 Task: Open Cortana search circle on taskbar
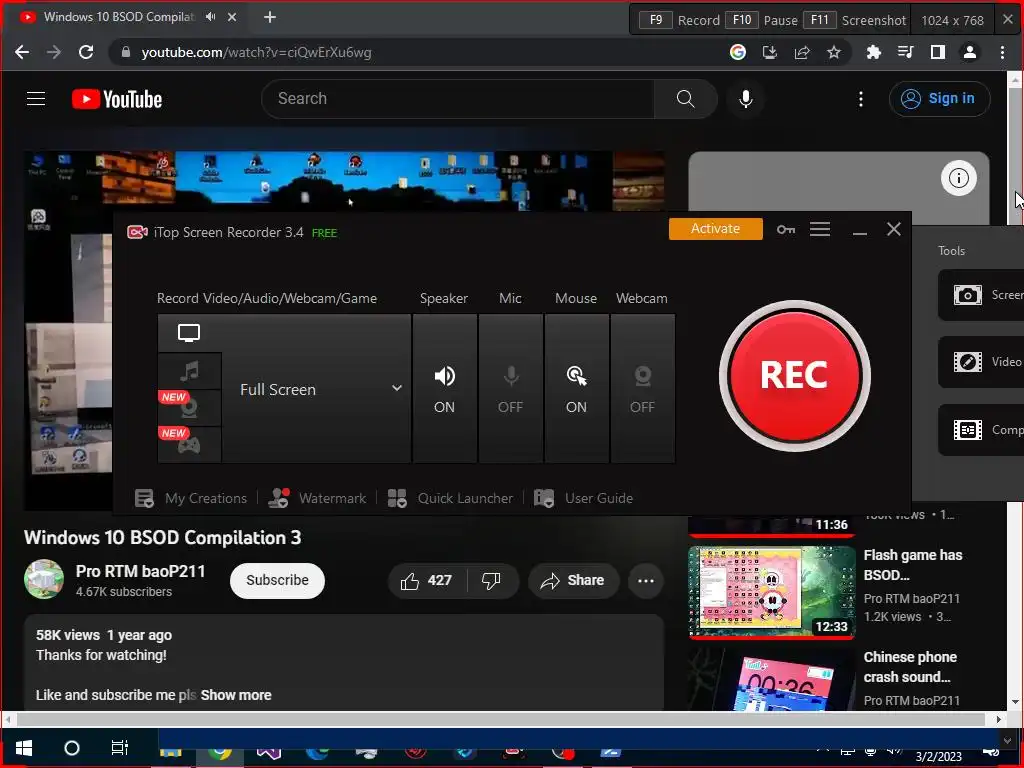click(x=72, y=748)
